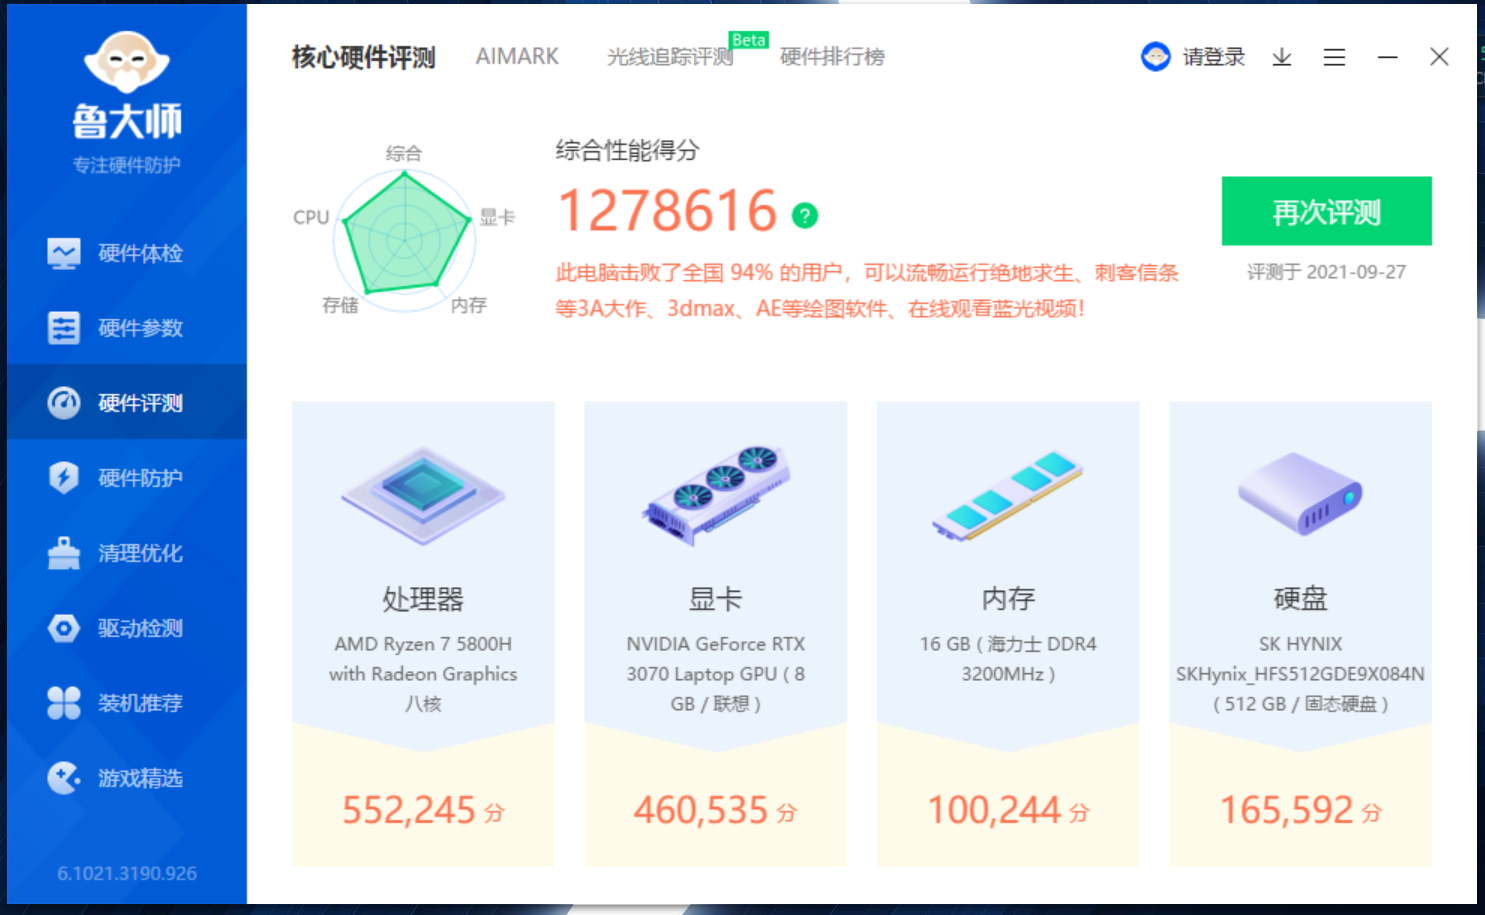1485x915 pixels.
Task: Switch to AIMARK tab
Action: (517, 57)
